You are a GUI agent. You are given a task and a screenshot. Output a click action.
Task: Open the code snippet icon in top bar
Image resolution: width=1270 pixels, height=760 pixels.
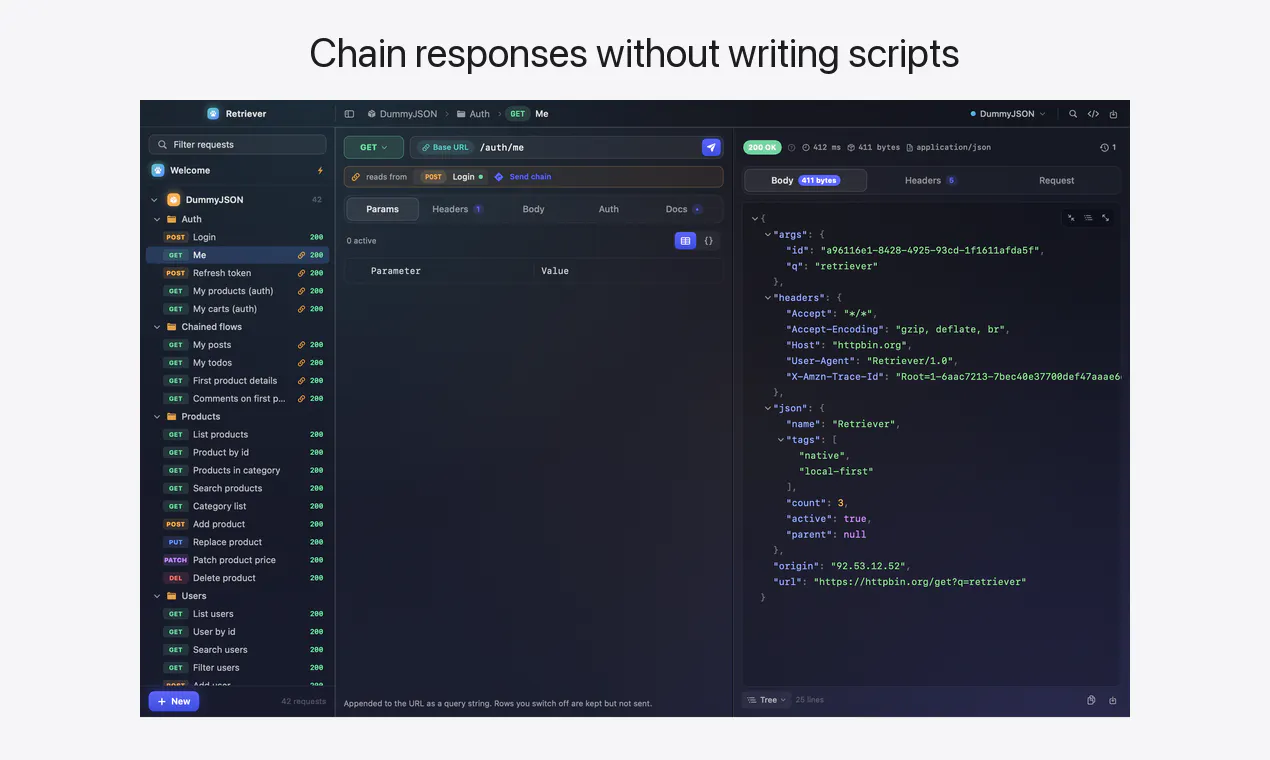(1093, 114)
